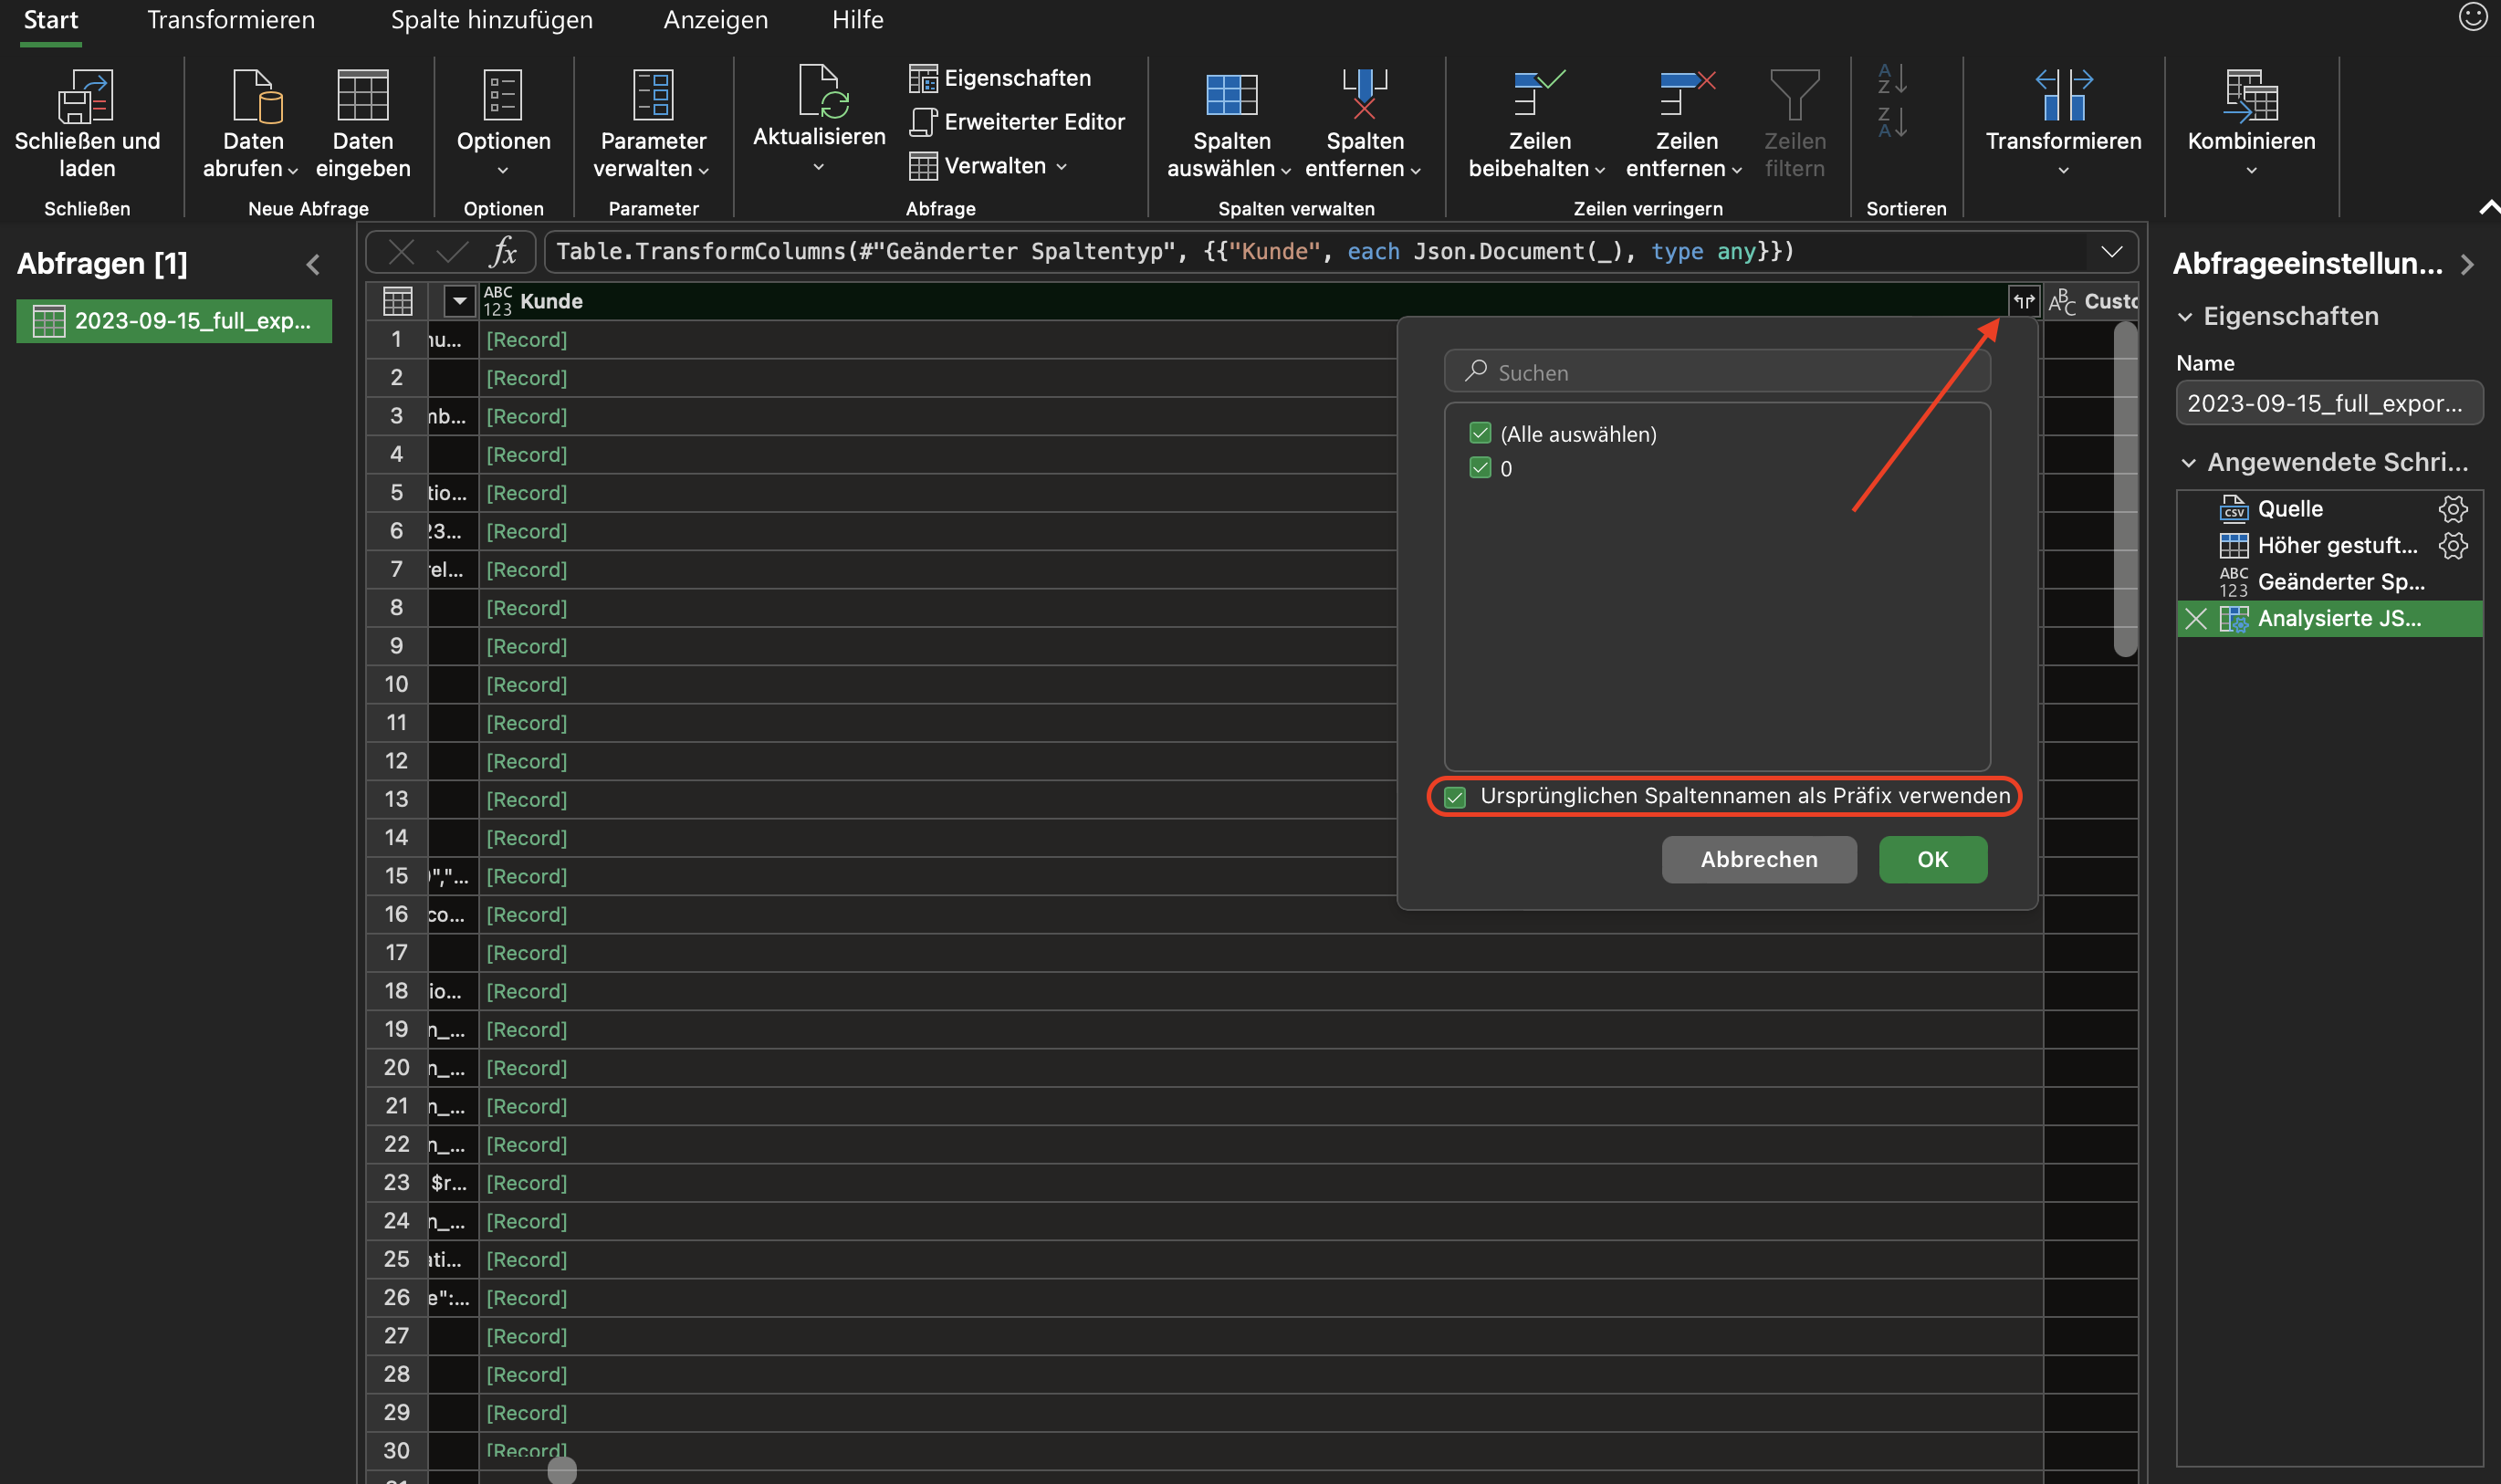This screenshot has width=2501, height=1484.
Task: Expand the formula bar
Action: pyautogui.click(x=2111, y=251)
